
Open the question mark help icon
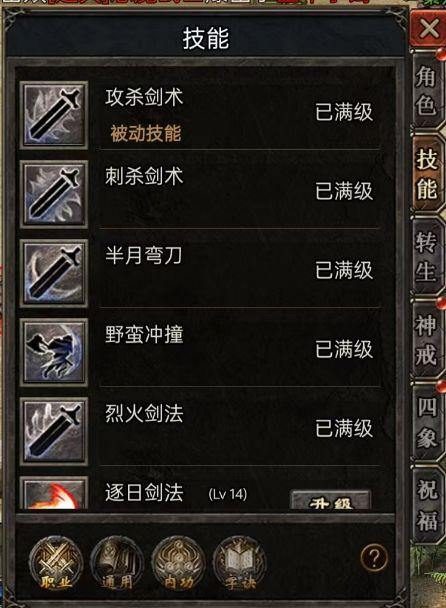point(374,558)
